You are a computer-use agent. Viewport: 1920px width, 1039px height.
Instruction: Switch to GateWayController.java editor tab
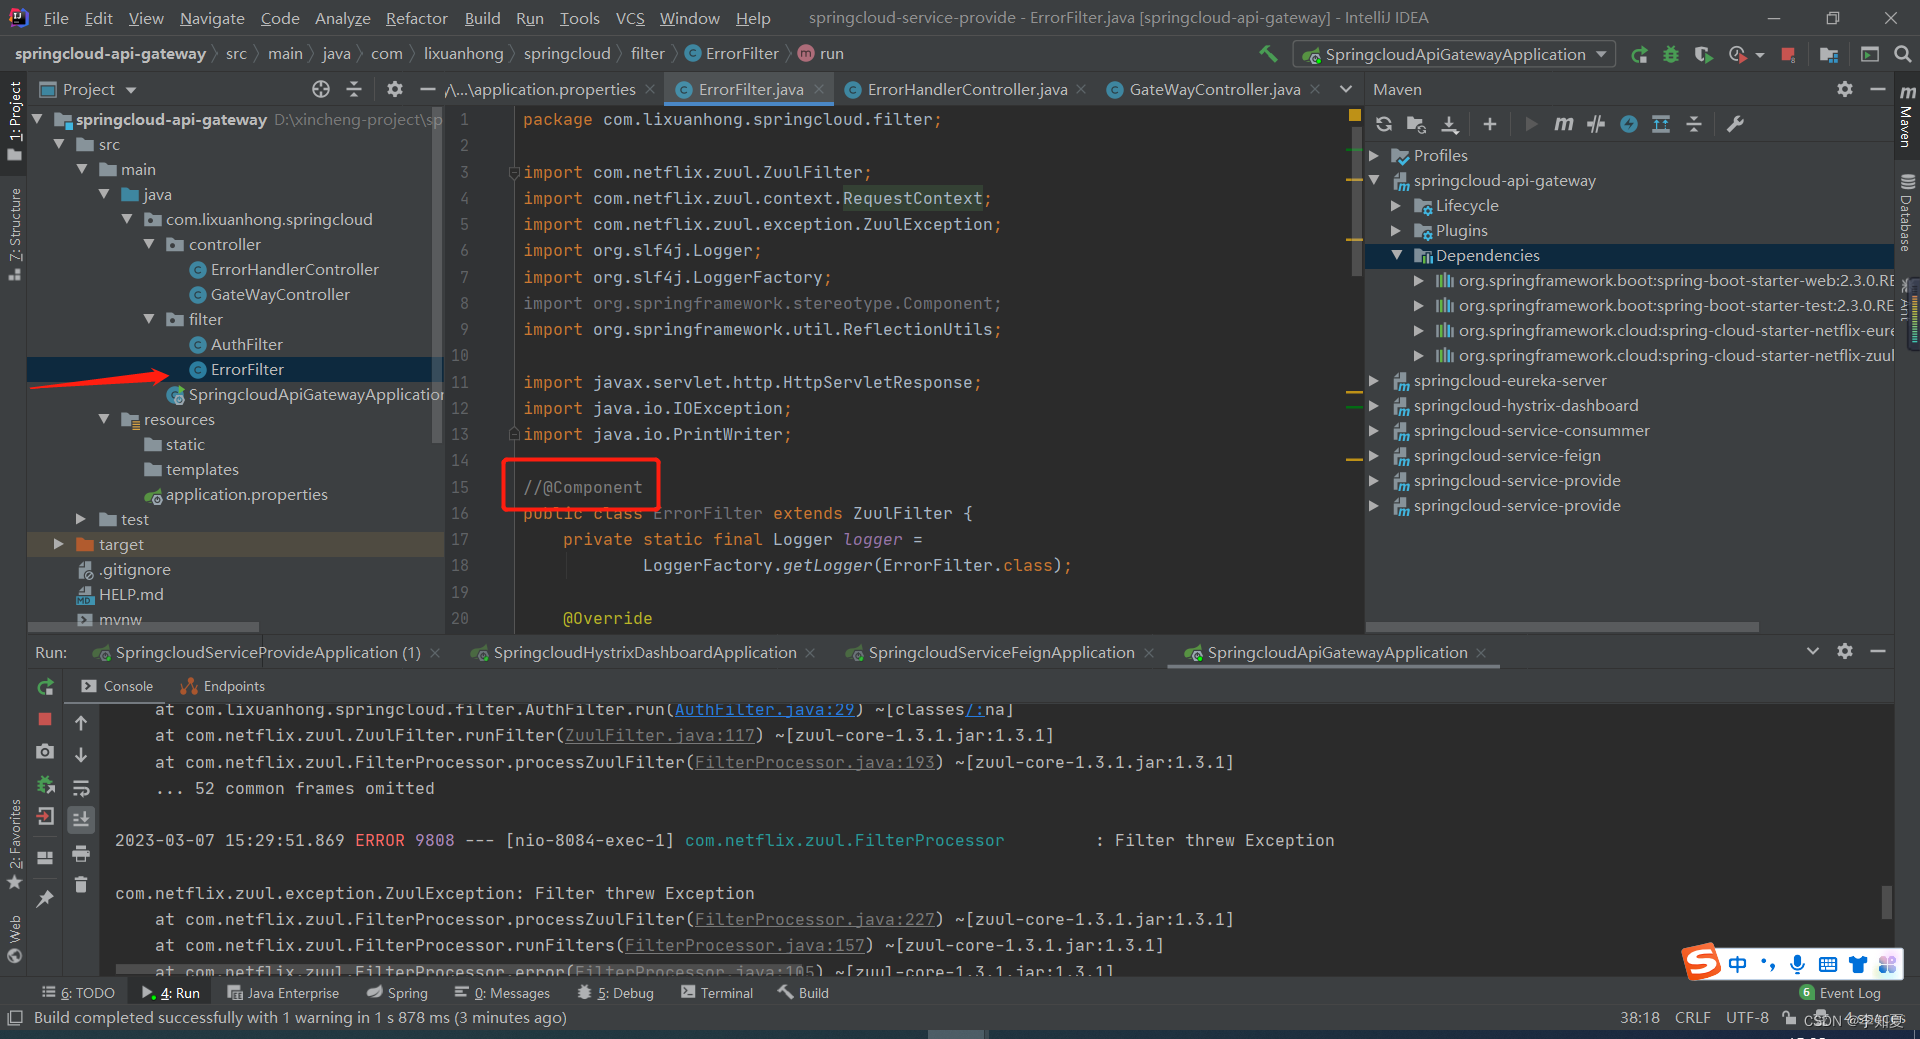click(1214, 89)
